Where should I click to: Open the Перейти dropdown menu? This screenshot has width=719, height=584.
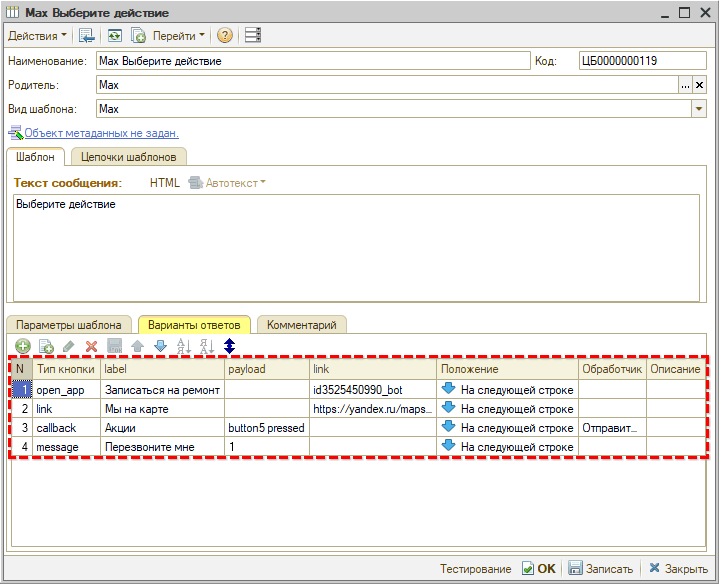point(179,36)
